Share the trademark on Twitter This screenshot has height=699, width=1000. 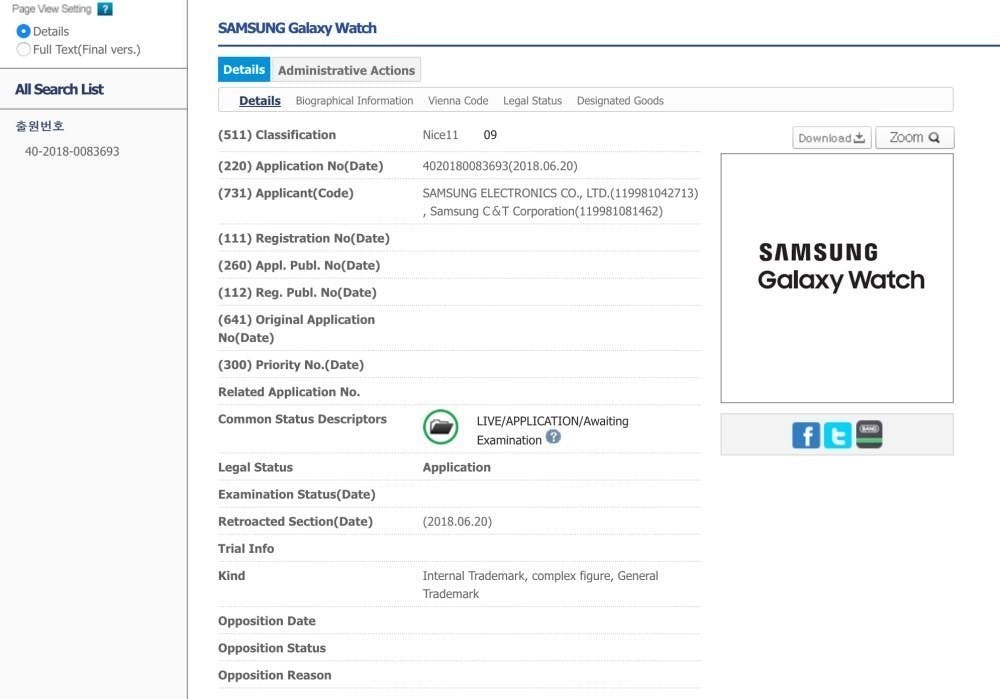(x=838, y=435)
